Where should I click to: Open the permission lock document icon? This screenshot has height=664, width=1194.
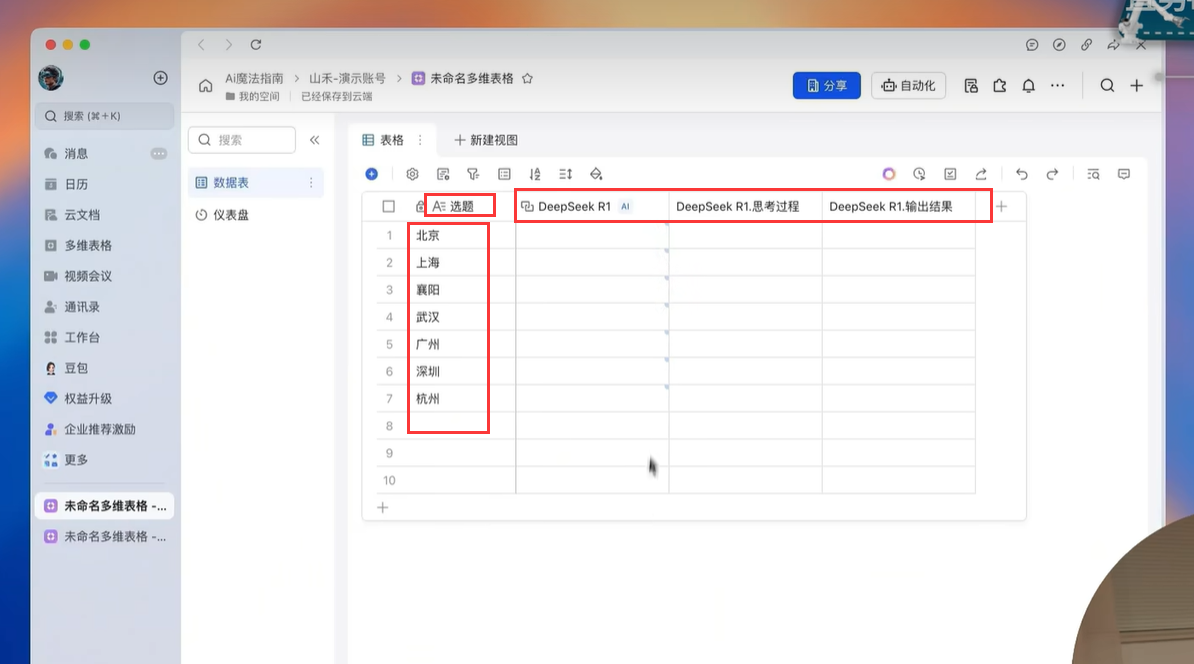click(971, 86)
